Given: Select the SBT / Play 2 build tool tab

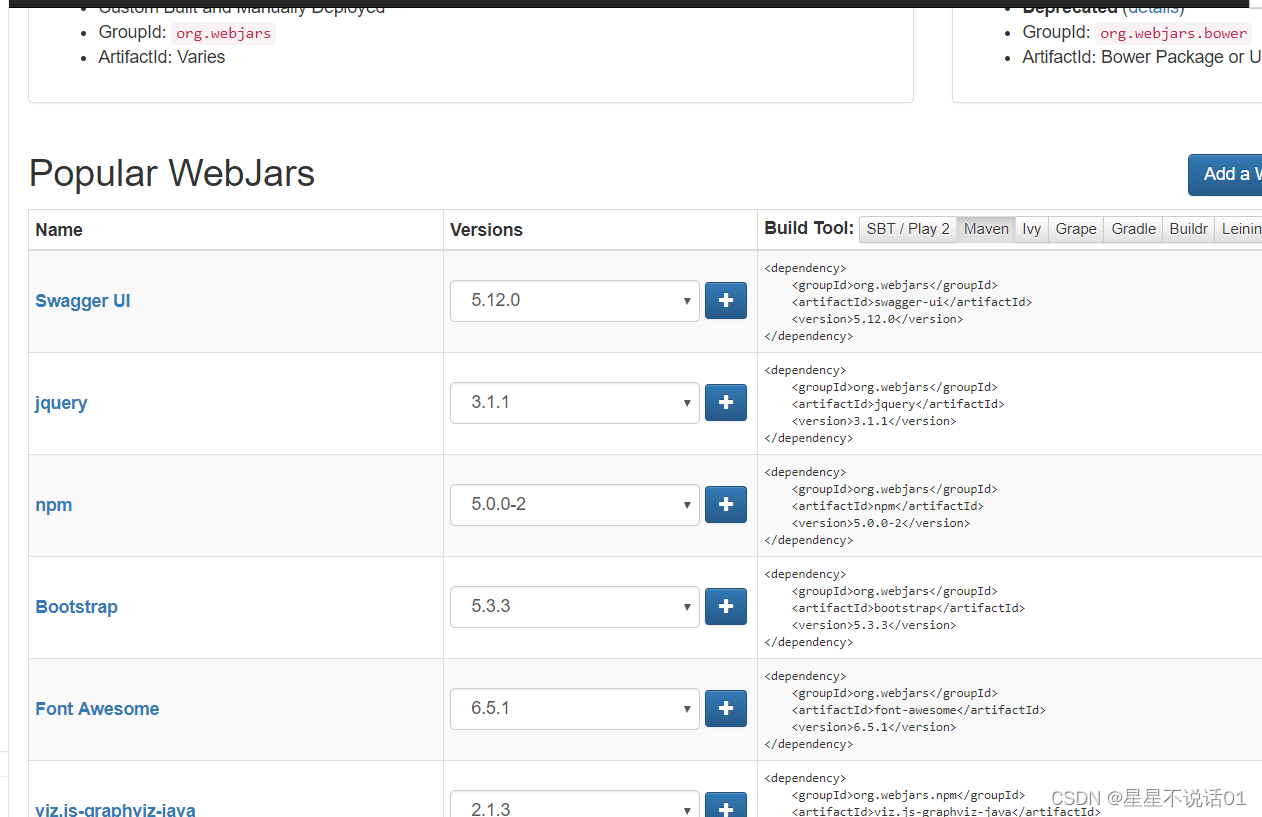Looking at the screenshot, I should point(908,229).
